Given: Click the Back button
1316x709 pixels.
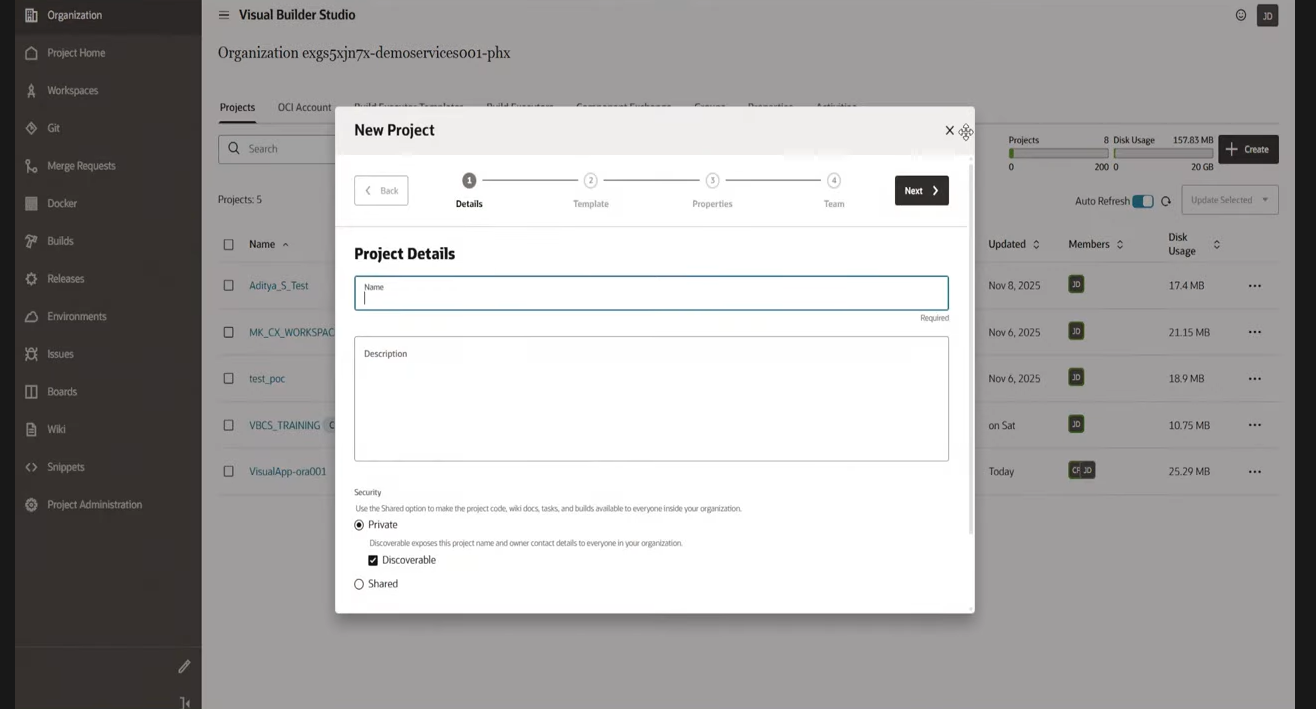Looking at the screenshot, I should pyautogui.click(x=381, y=191).
